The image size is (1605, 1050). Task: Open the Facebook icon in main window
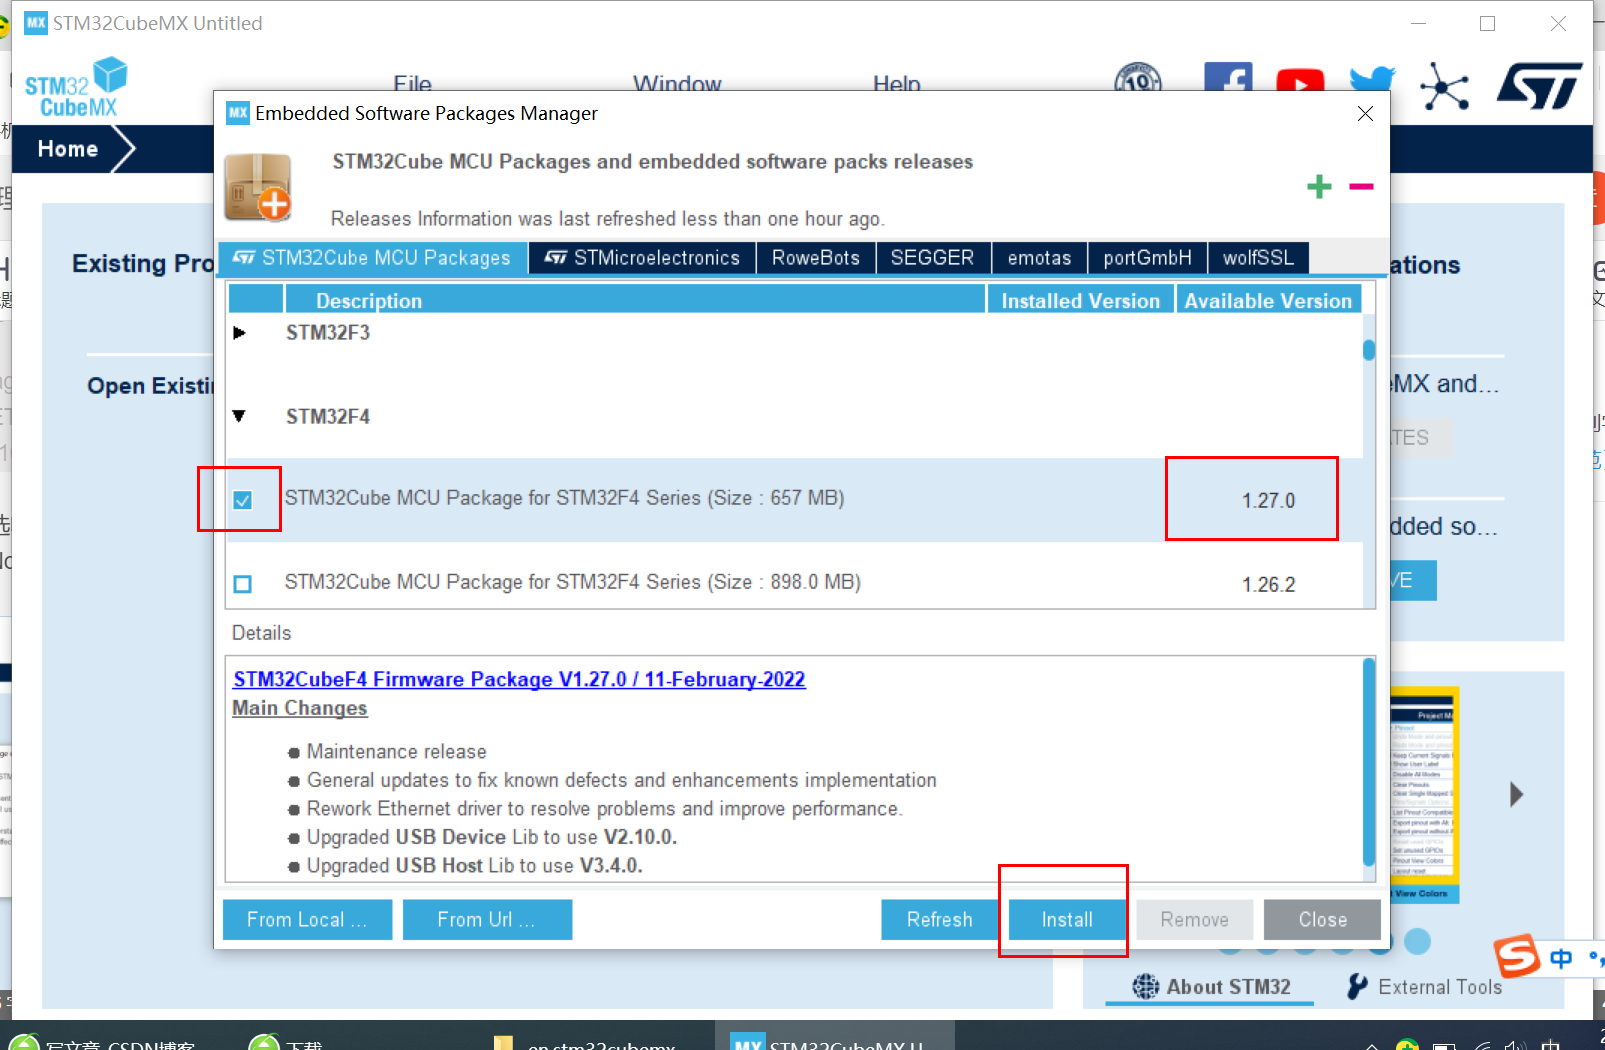pyautogui.click(x=1228, y=77)
